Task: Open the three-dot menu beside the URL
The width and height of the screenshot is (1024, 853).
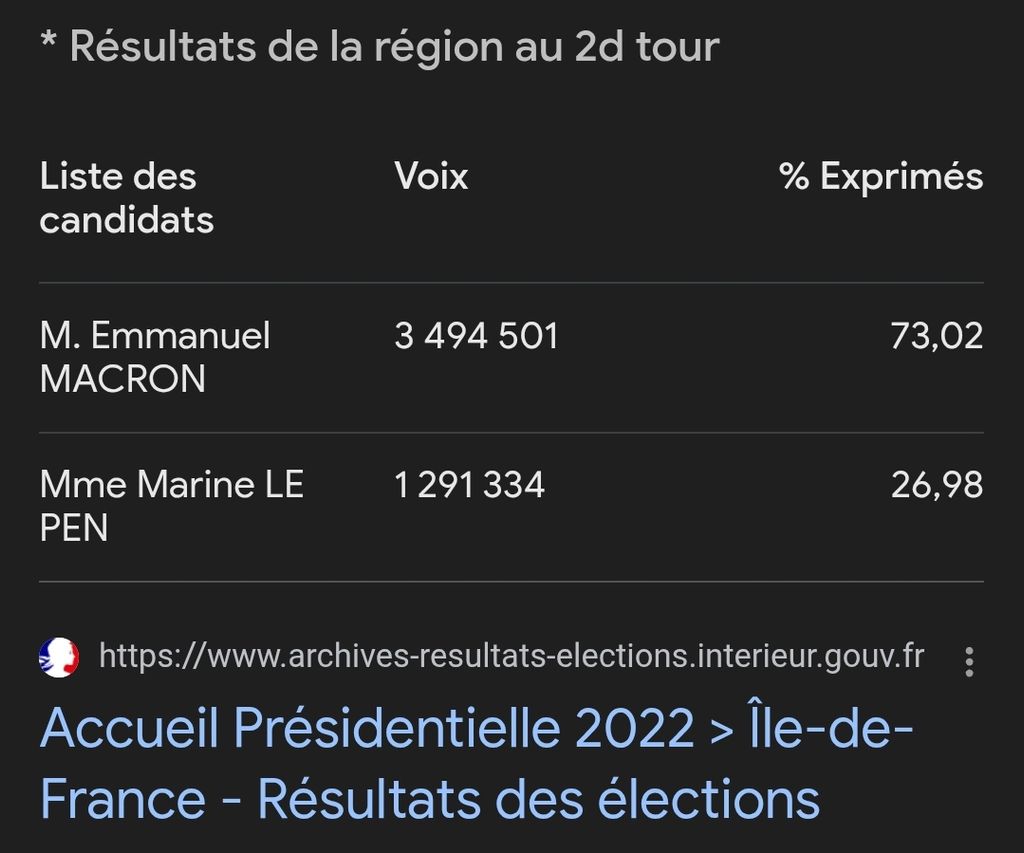Action: [969, 662]
